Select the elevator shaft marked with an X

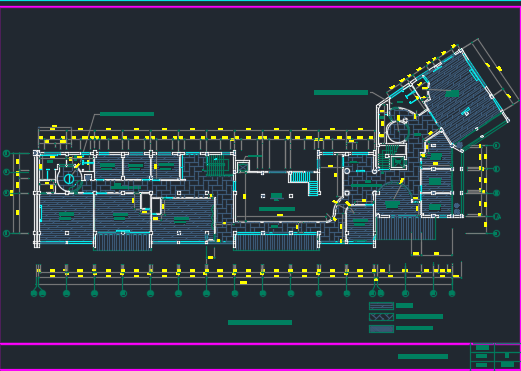(x=398, y=162)
